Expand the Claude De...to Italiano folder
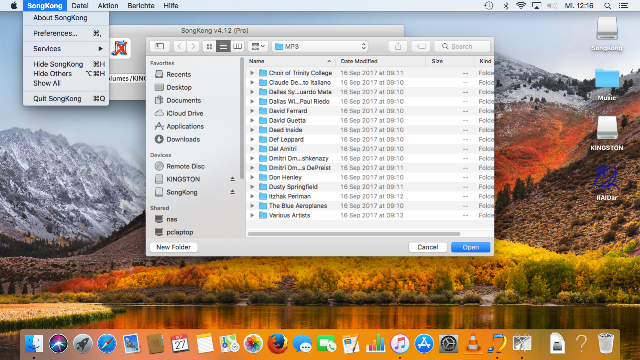Viewport: 640px width, 360px height. point(252,82)
